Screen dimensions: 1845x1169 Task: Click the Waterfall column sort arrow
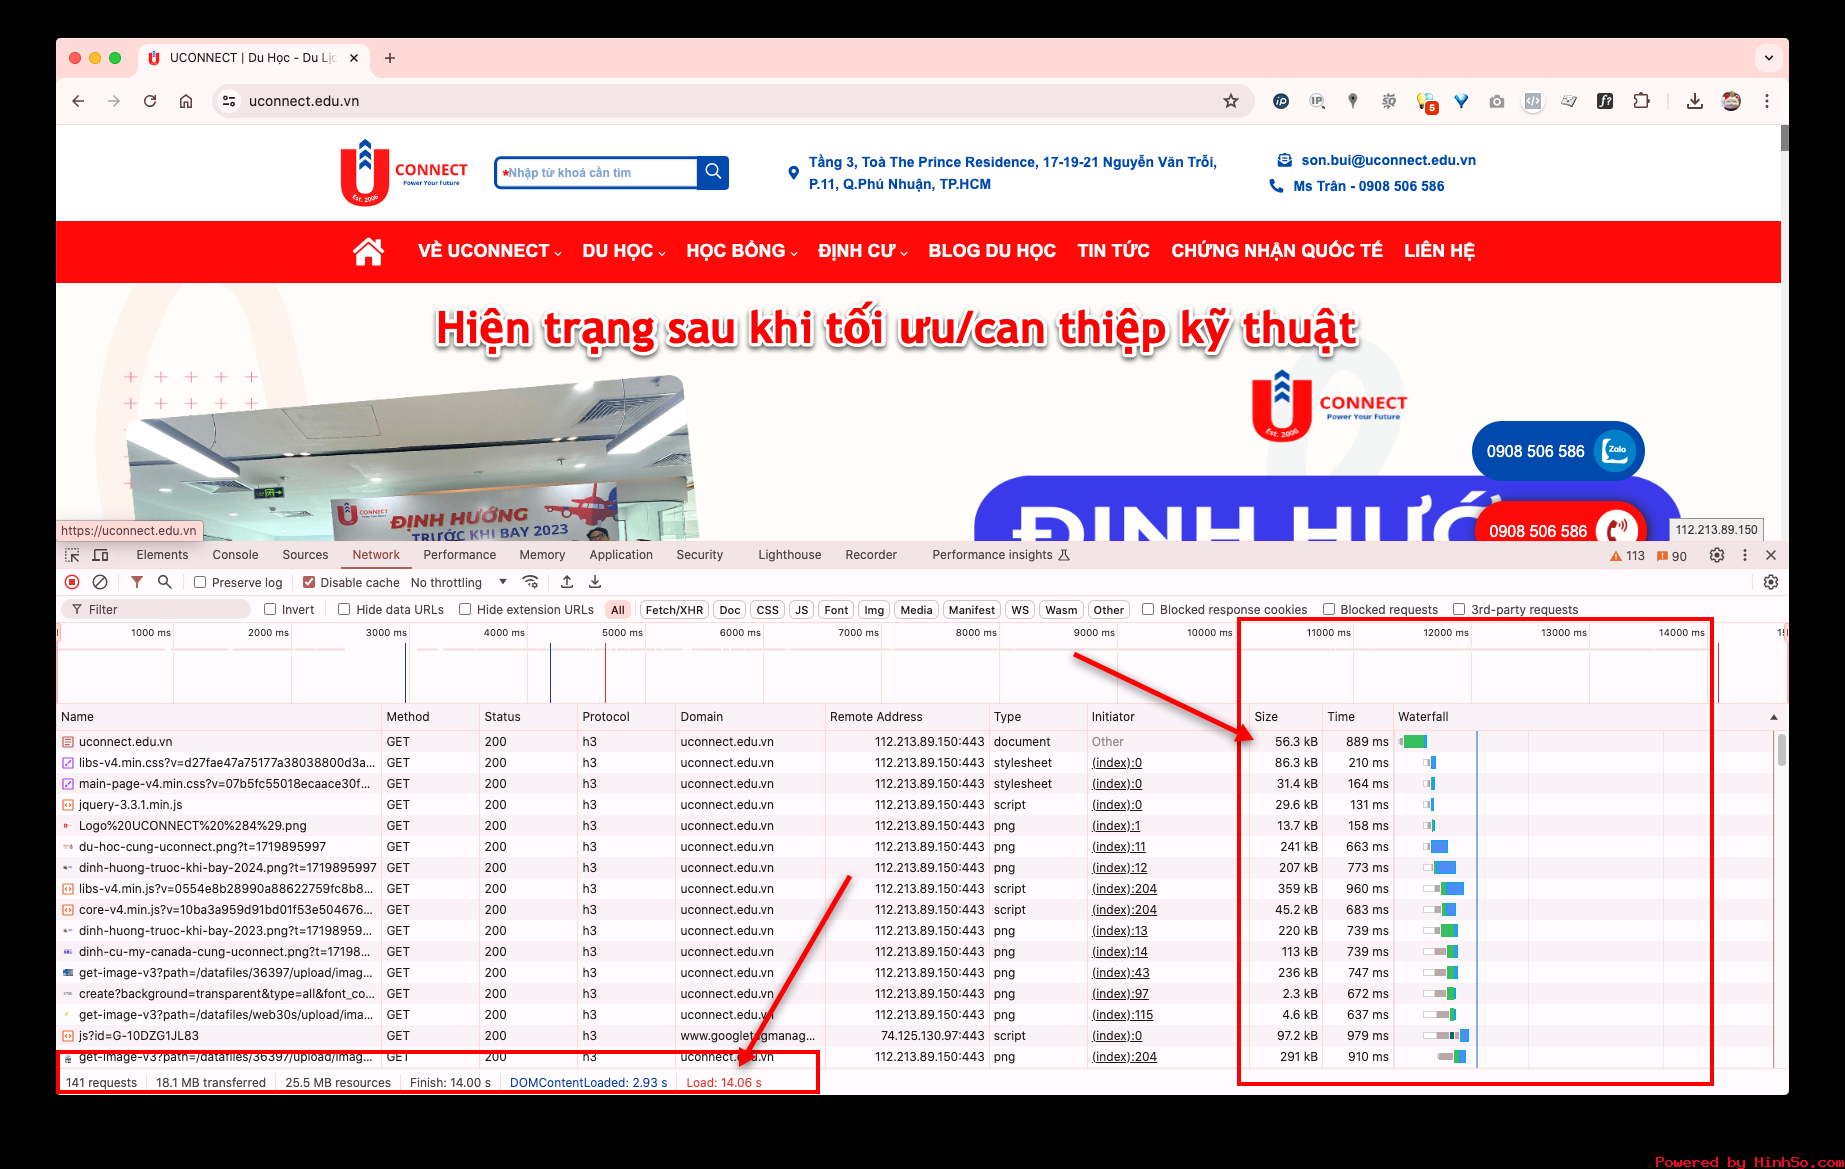coord(1774,717)
